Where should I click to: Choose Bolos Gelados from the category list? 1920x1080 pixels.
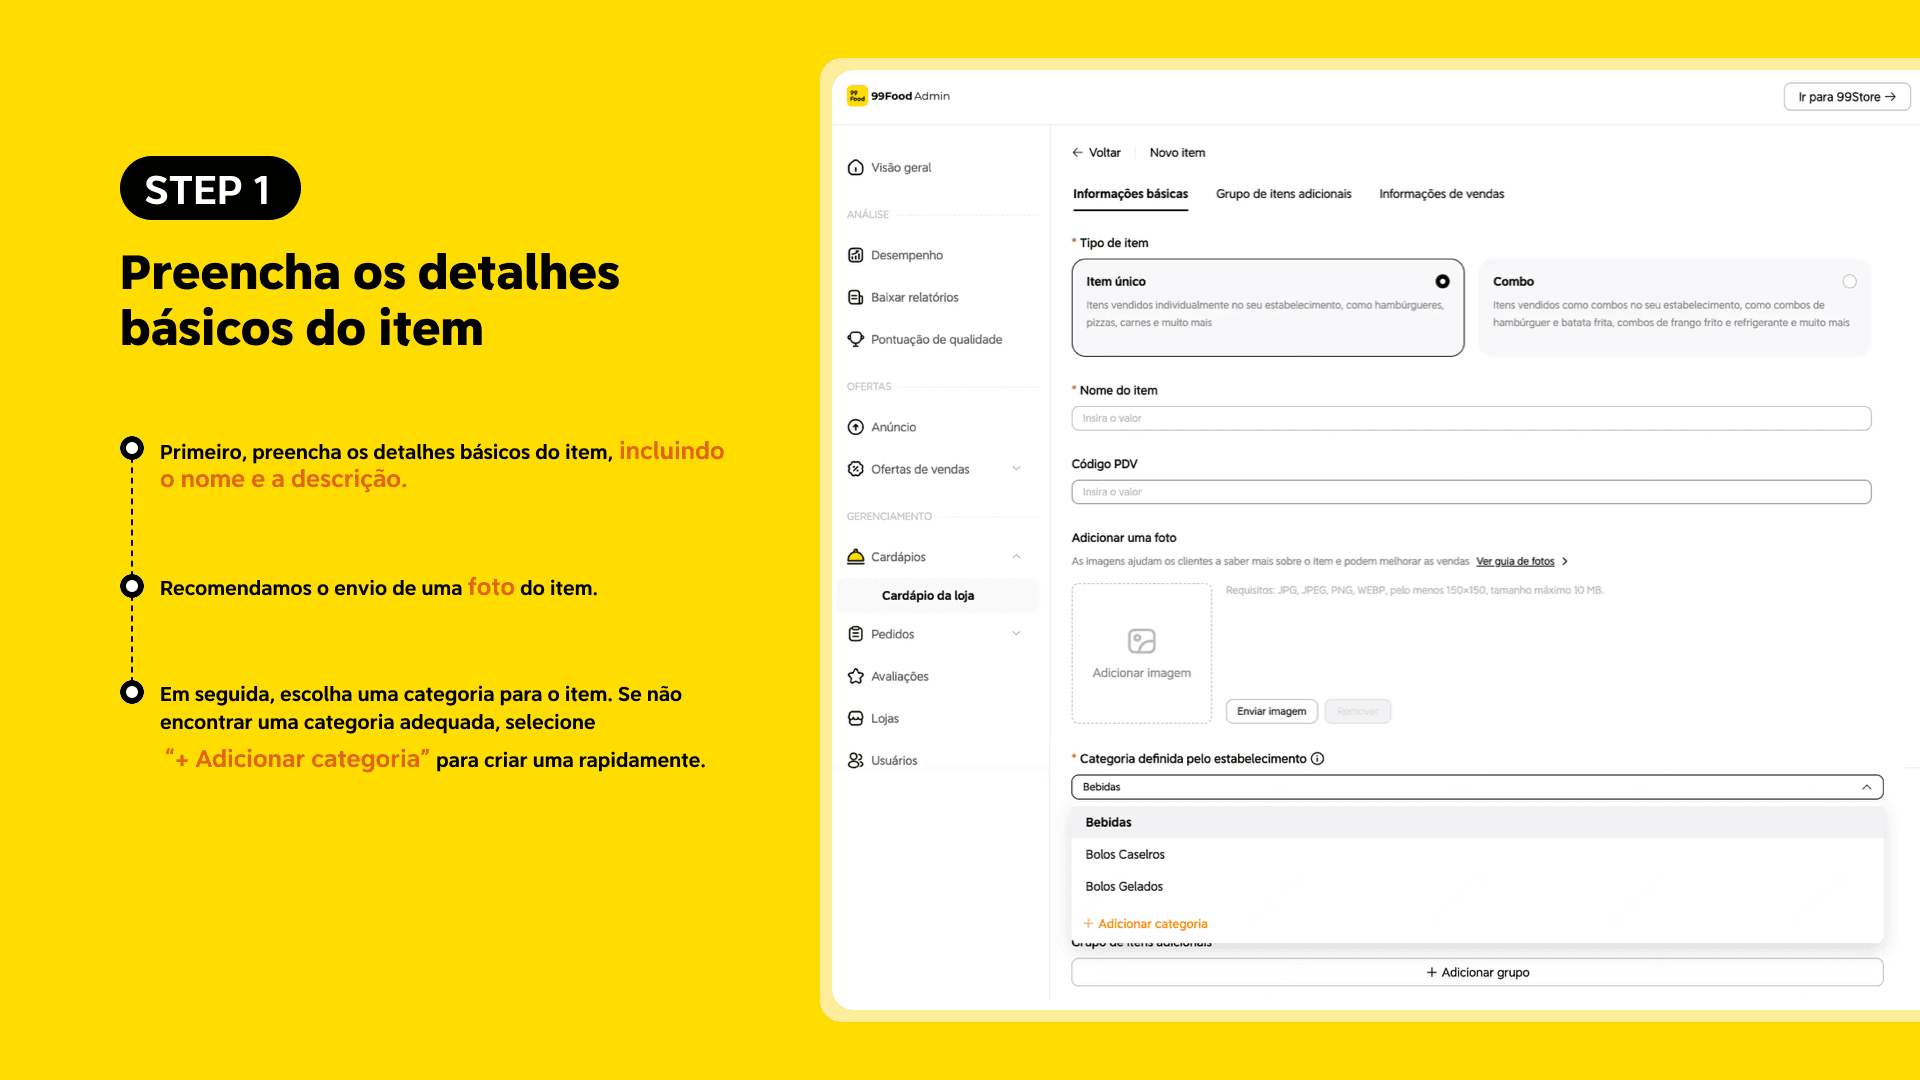point(1477,886)
